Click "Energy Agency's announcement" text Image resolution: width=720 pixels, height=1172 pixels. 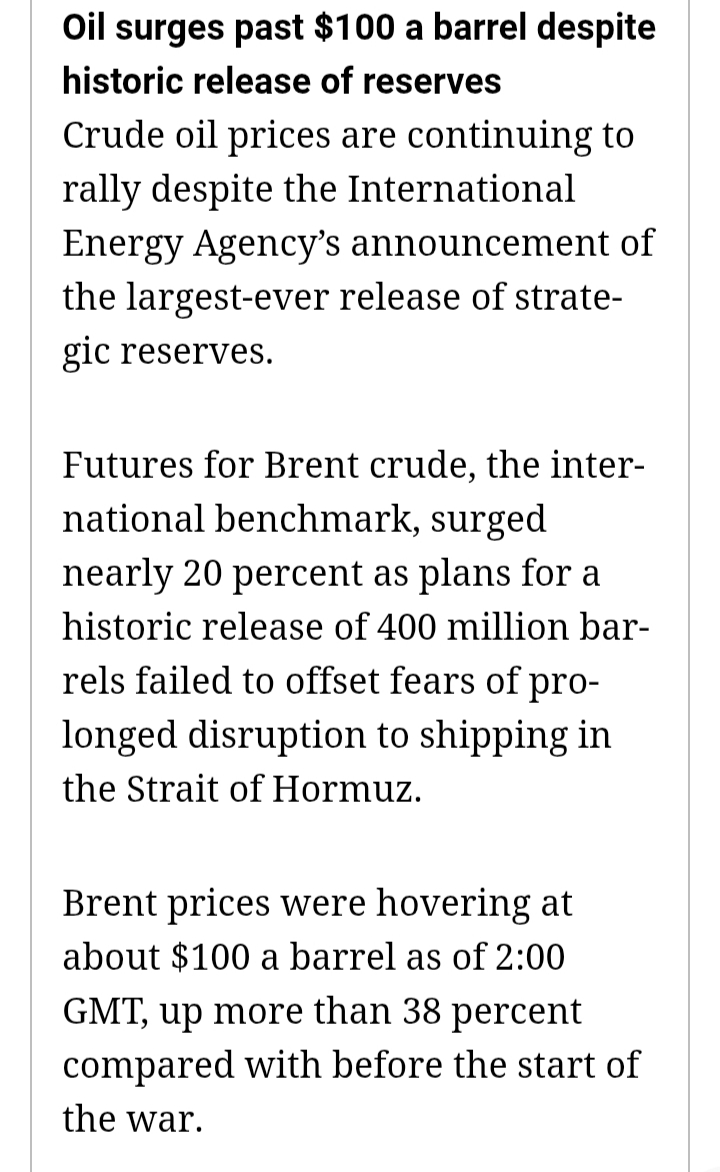(x=357, y=243)
